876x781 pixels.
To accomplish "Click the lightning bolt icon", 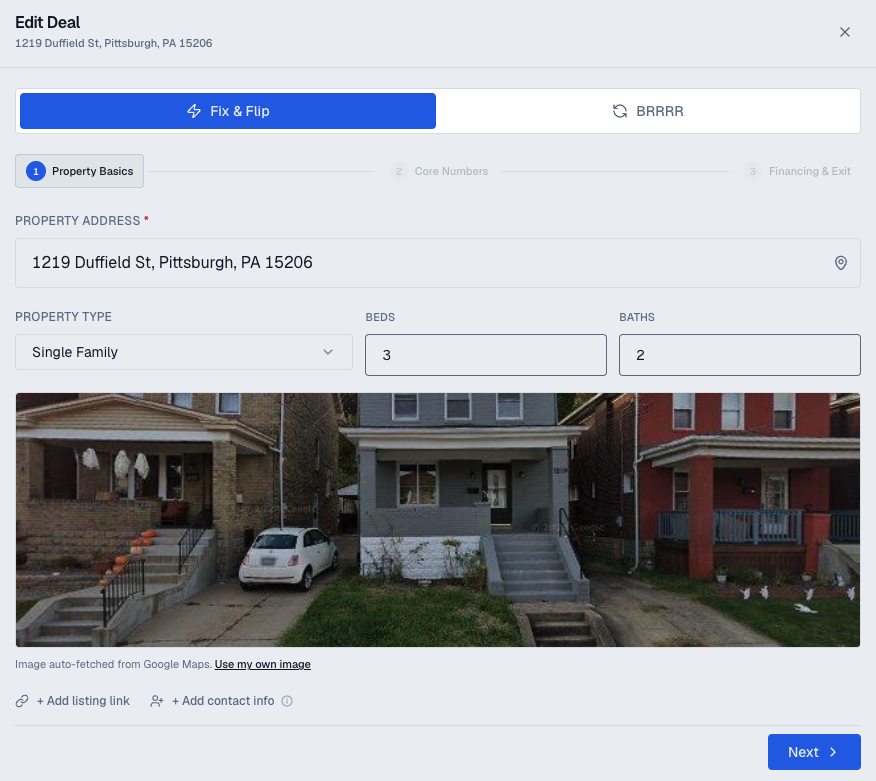I will [x=194, y=111].
